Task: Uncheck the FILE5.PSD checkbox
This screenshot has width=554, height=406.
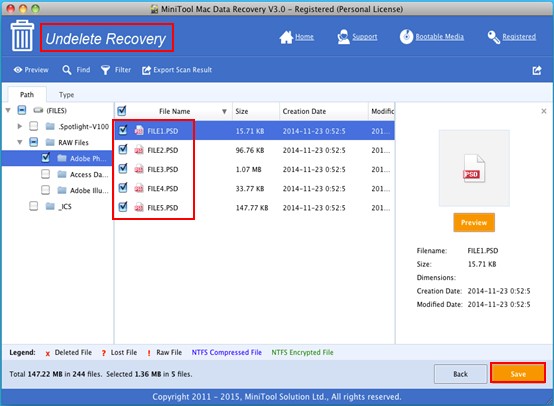Action: [123, 207]
